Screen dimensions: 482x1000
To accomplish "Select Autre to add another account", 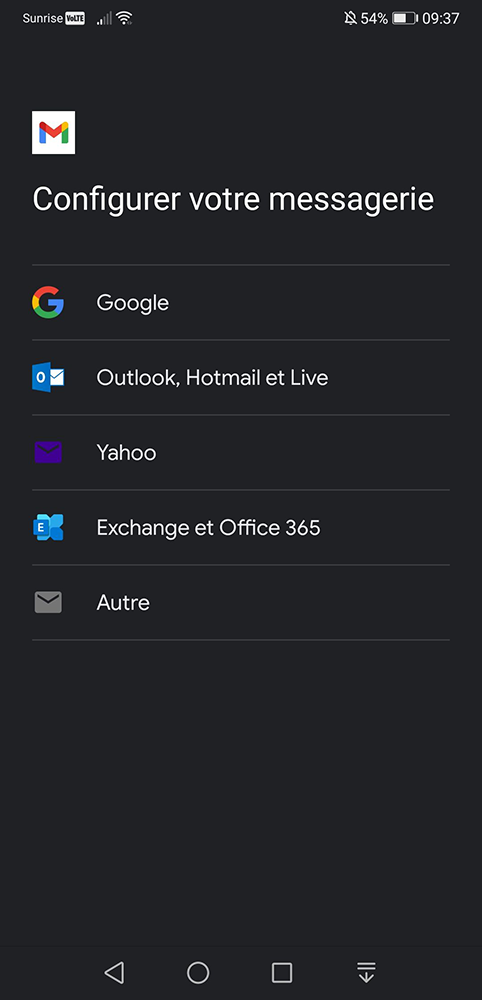I will point(241,602).
